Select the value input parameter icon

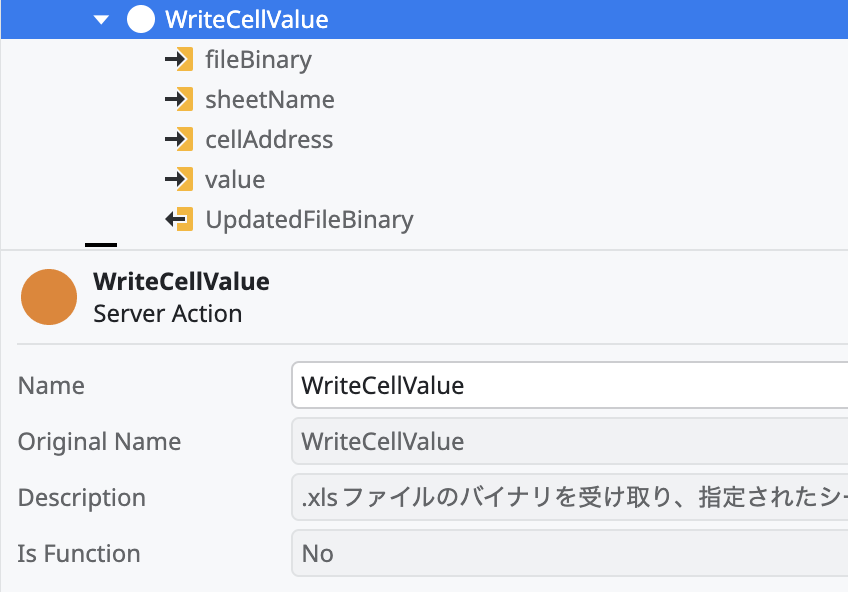click(180, 179)
